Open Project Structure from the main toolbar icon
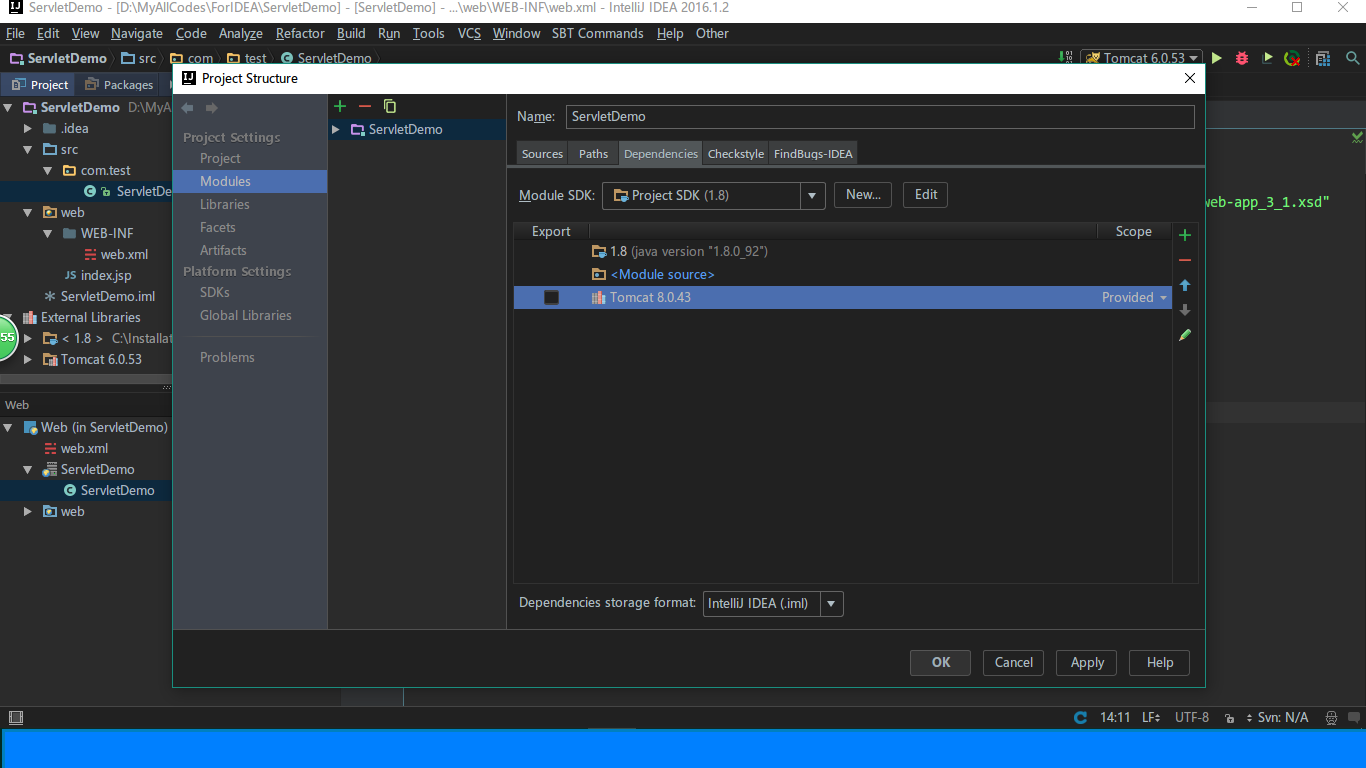 pos(1323,58)
